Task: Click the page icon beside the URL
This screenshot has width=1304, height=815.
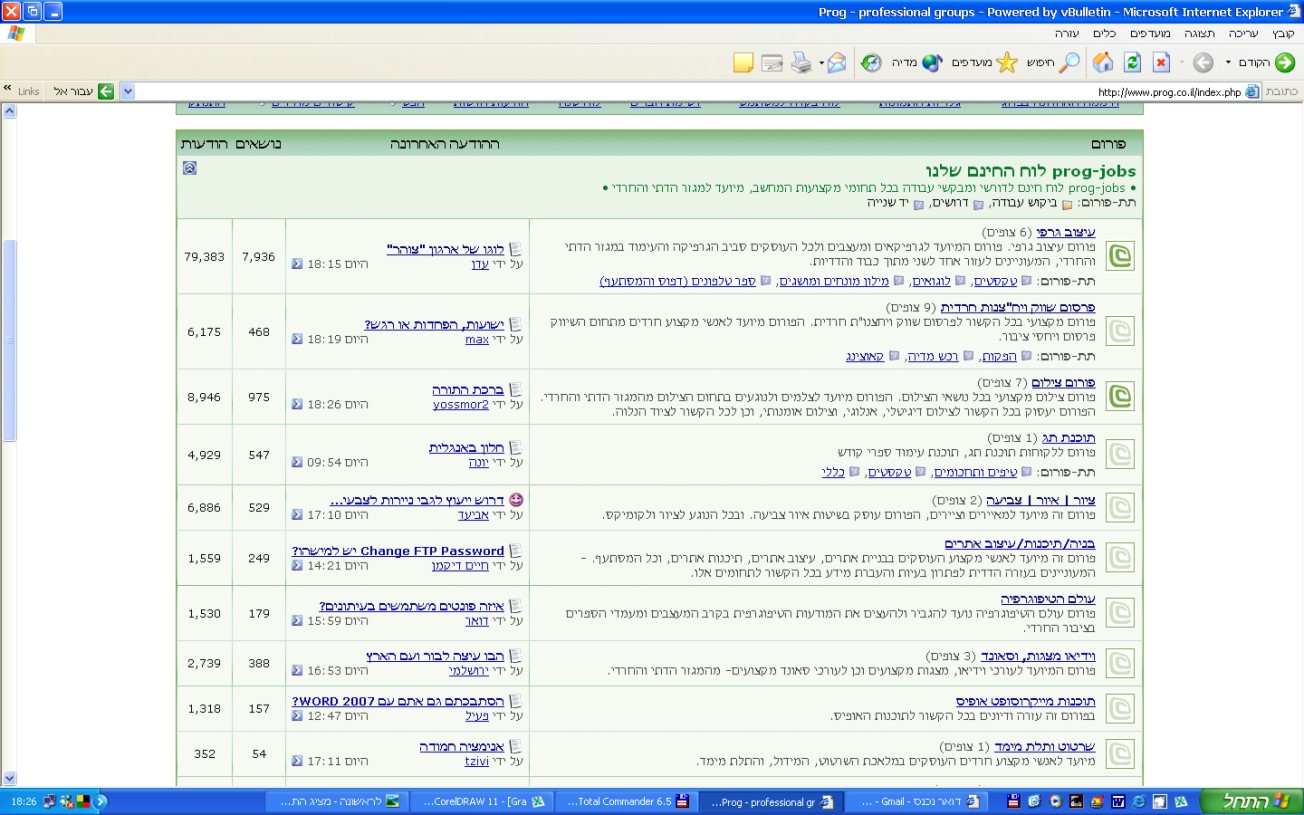Action: point(1252,91)
